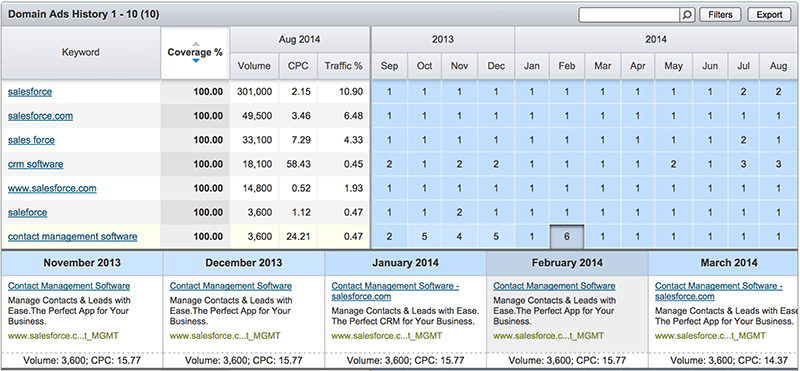Open the Filters panel
Viewport: 800px width, 371px height.
tap(720, 15)
